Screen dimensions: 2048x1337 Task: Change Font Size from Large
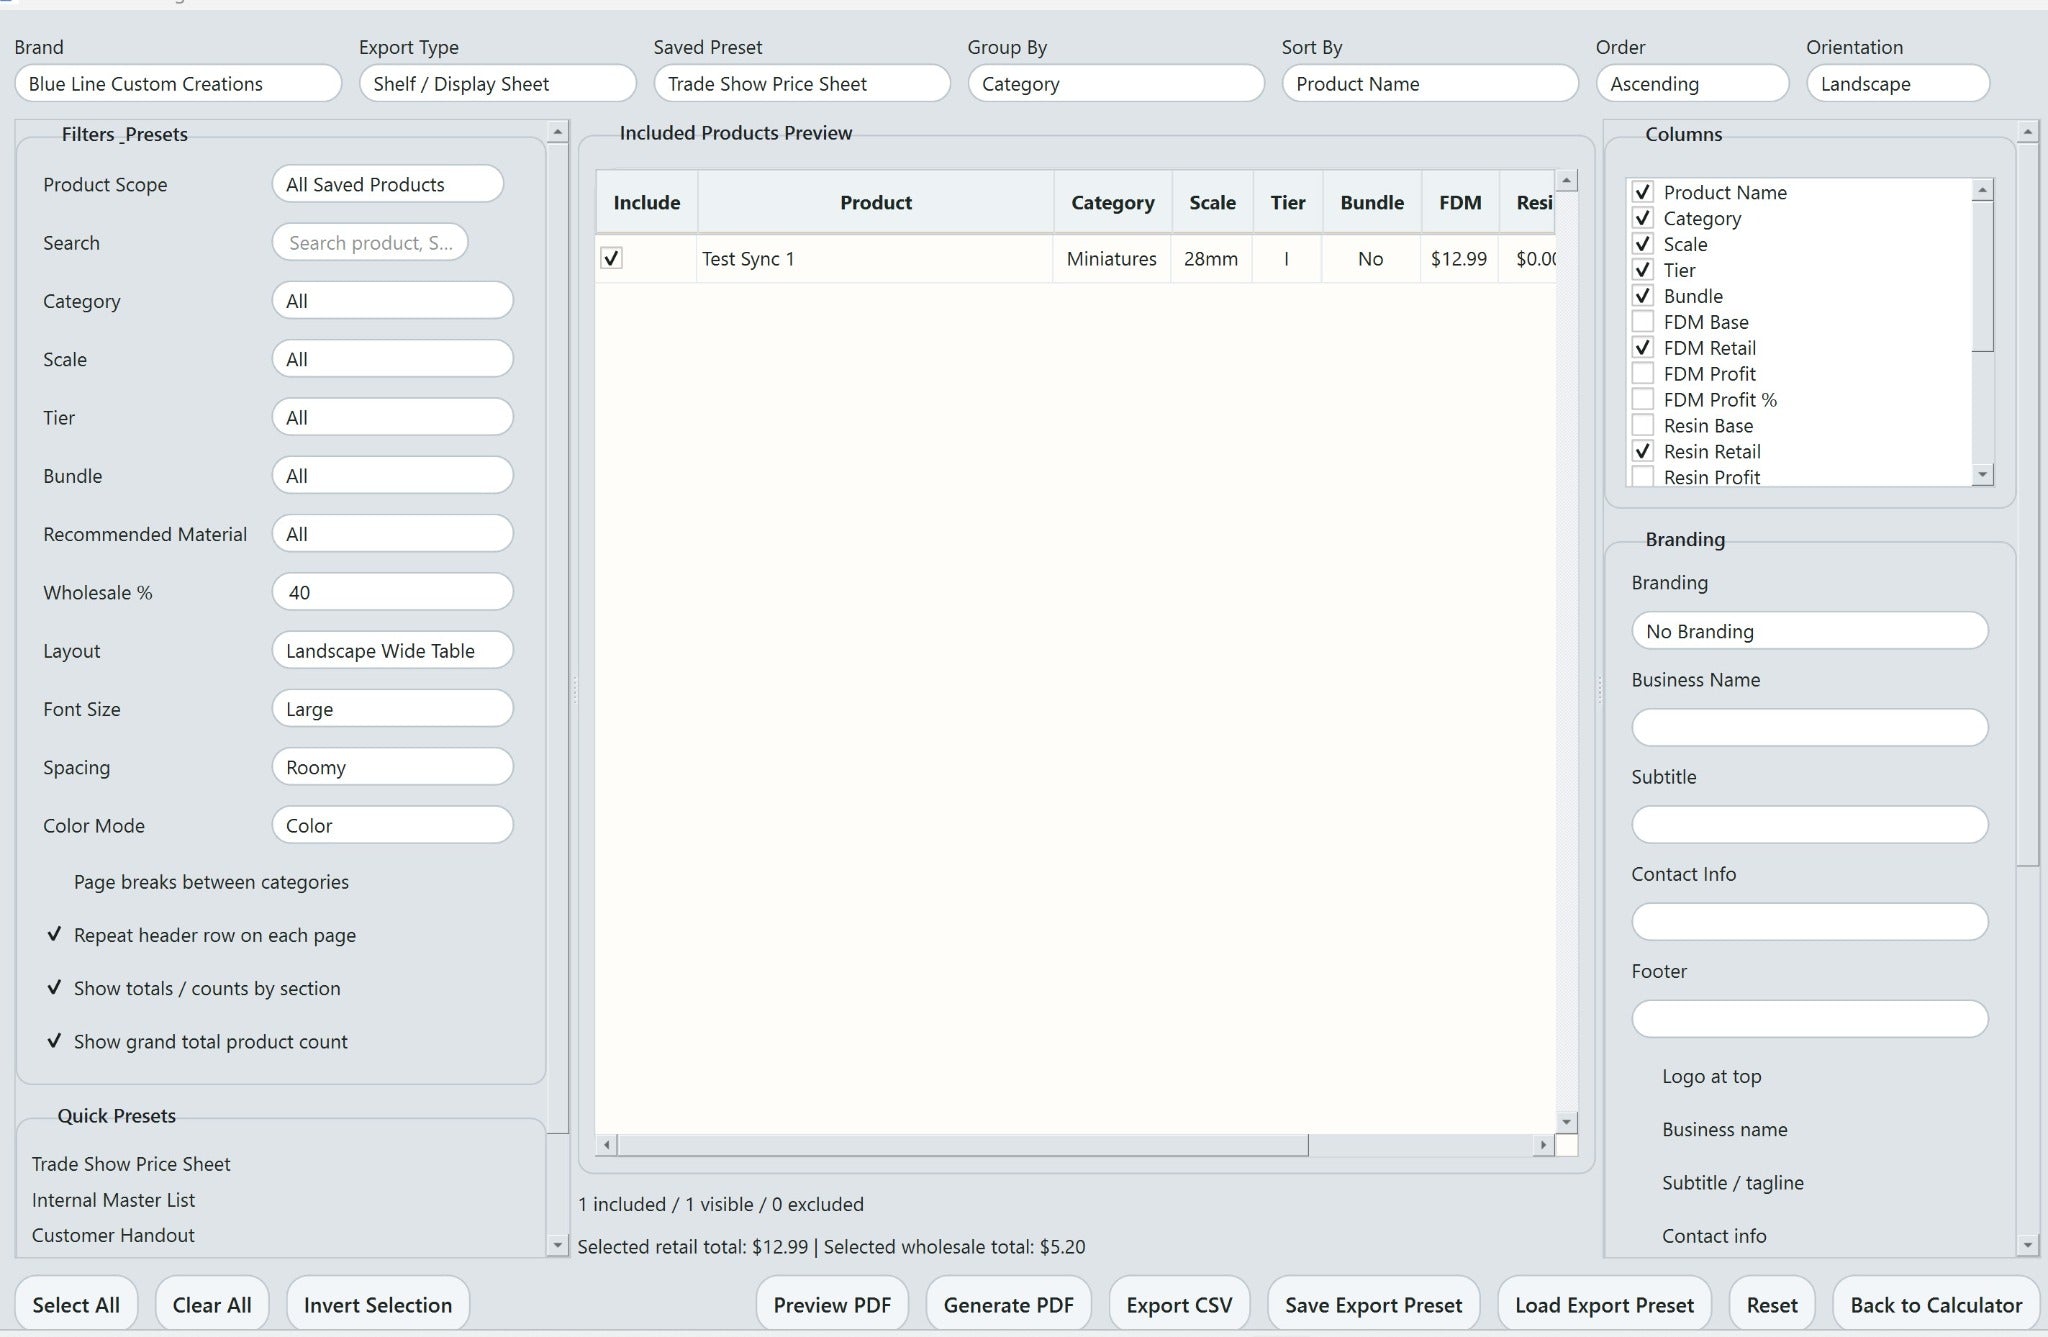coord(392,708)
